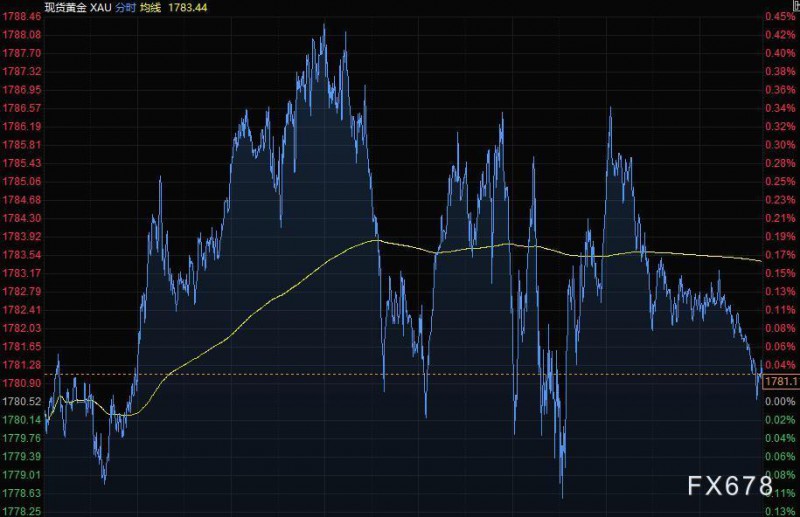Click the price axis label 1788.08
The width and height of the screenshot is (800, 517).
pos(21,35)
